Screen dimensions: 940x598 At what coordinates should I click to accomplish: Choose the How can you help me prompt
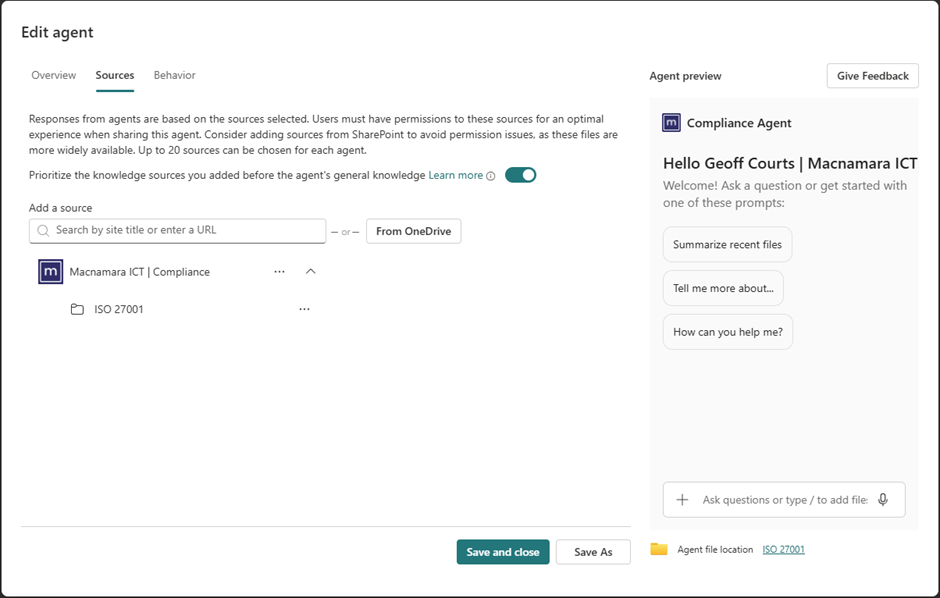(728, 332)
